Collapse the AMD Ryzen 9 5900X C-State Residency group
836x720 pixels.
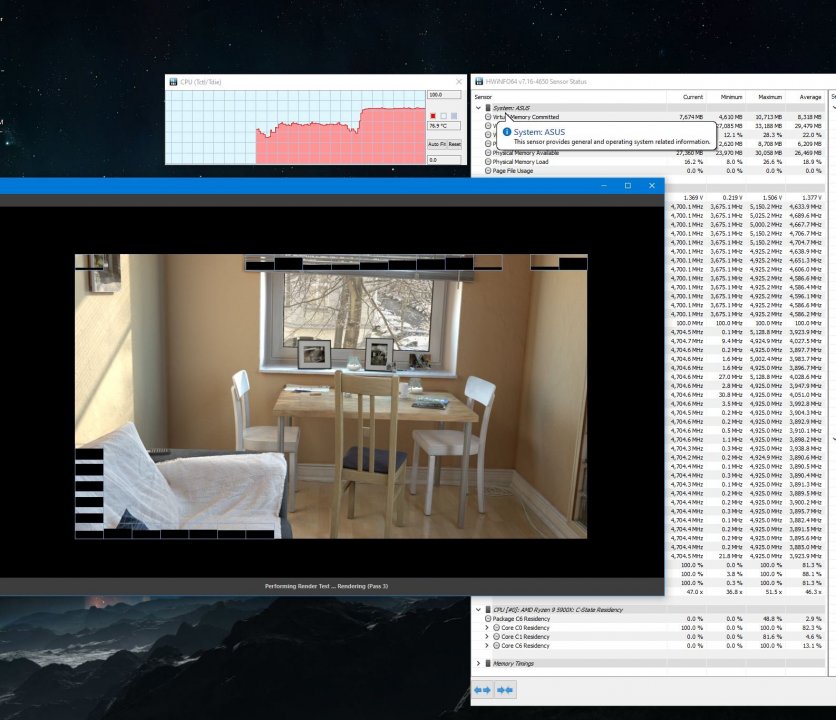[x=478, y=609]
